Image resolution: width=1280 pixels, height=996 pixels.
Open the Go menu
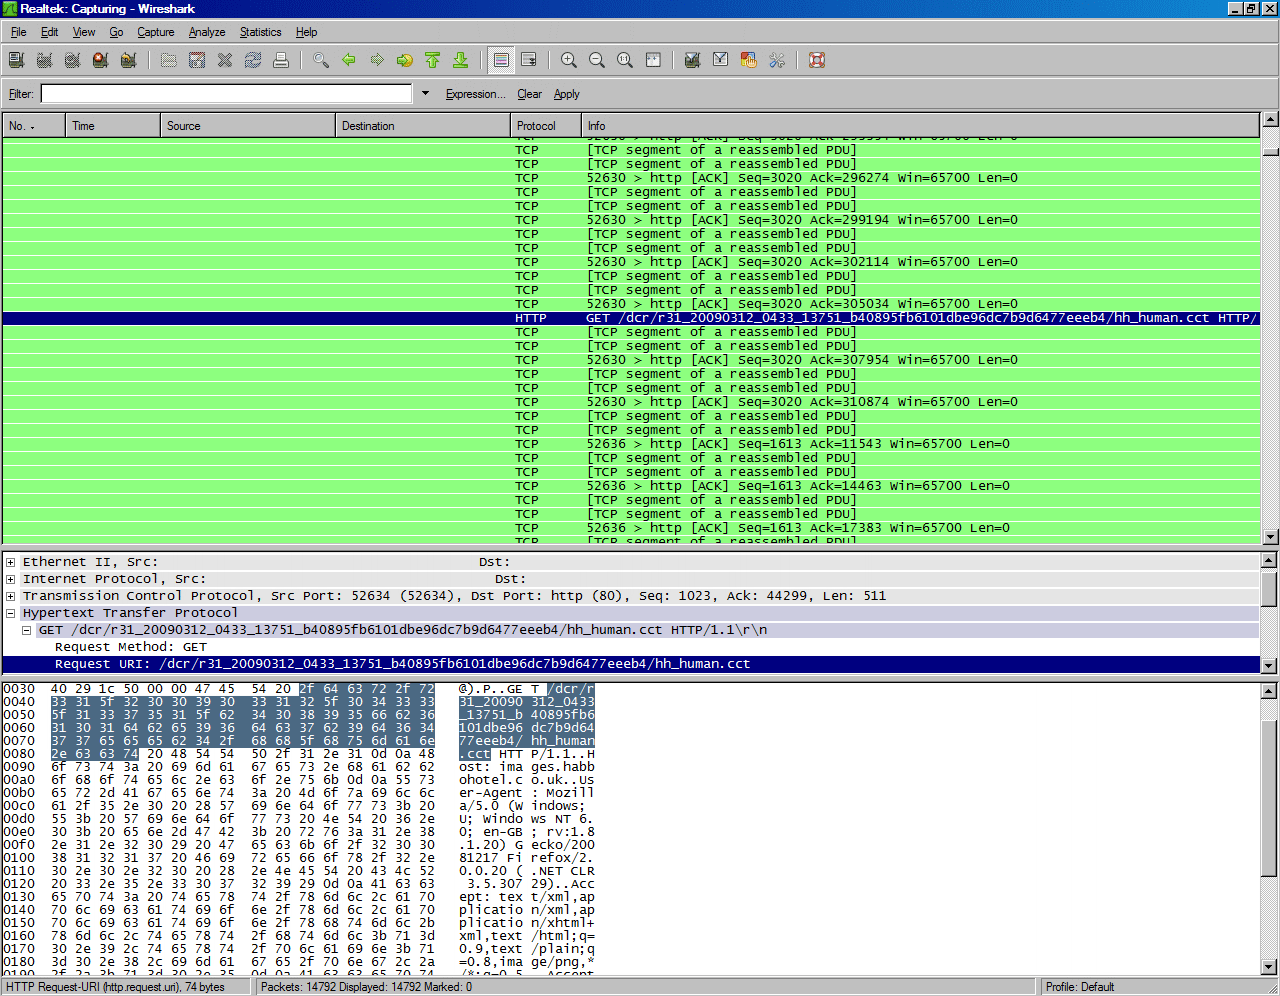click(117, 32)
